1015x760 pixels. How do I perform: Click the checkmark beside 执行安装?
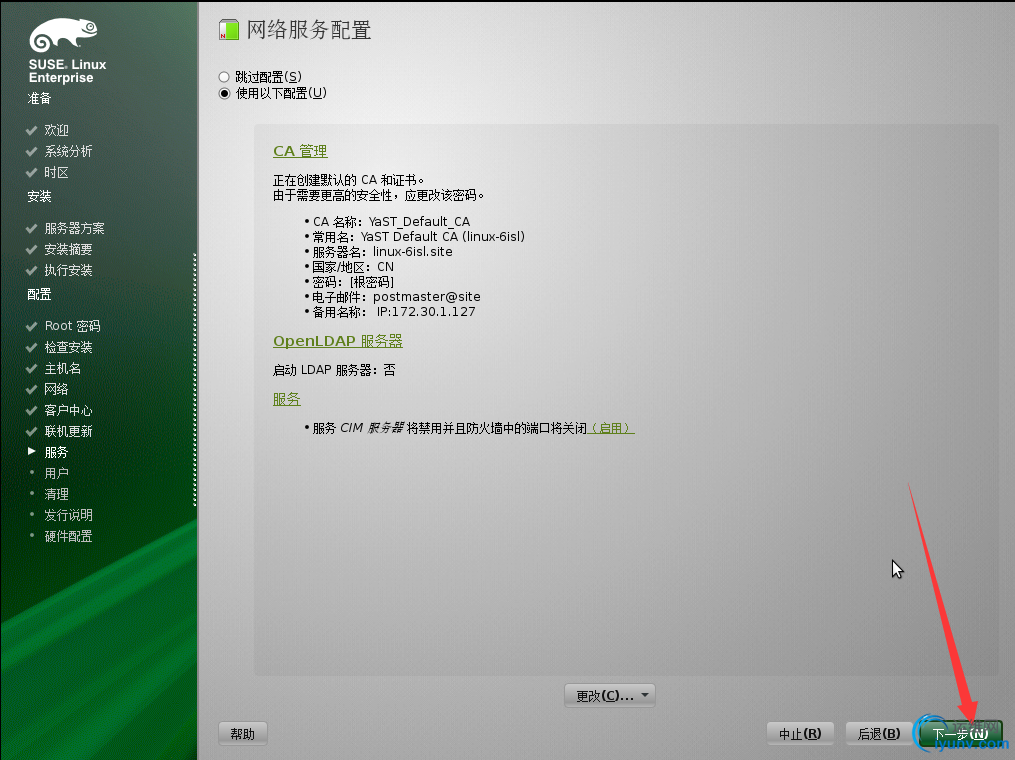[31, 270]
